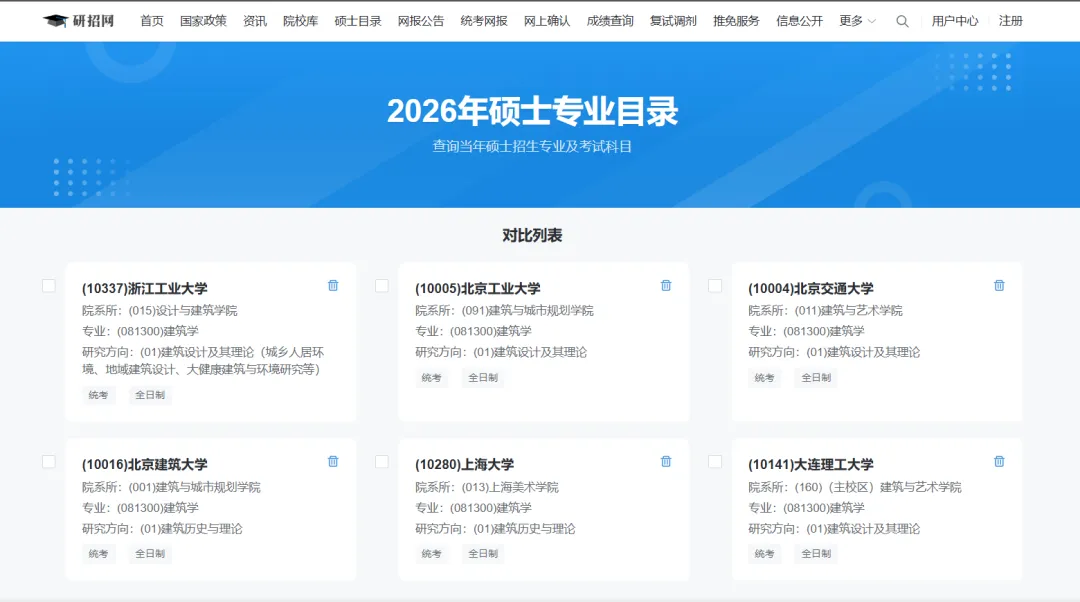This screenshot has width=1080, height=602.
Task: Delete the 北京工业大学 card with trash icon
Action: 666,285
